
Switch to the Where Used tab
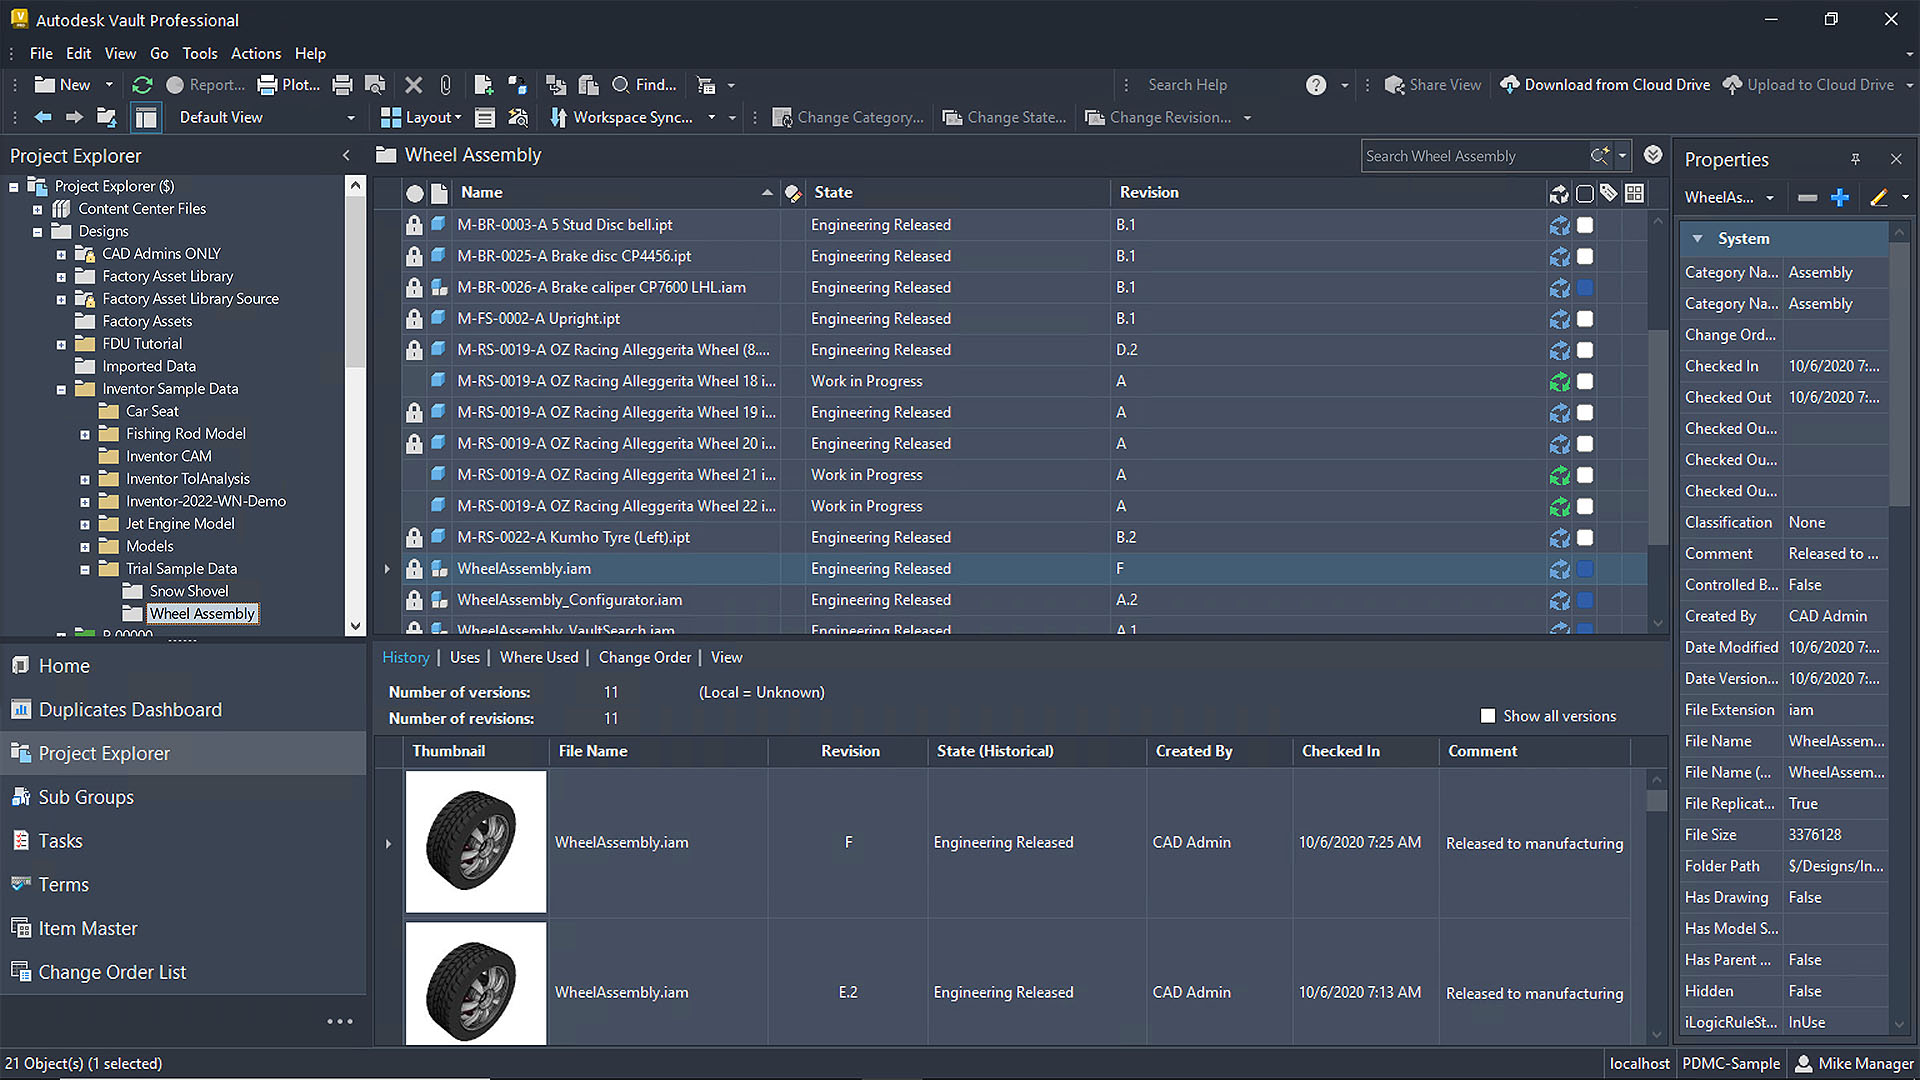coord(539,657)
